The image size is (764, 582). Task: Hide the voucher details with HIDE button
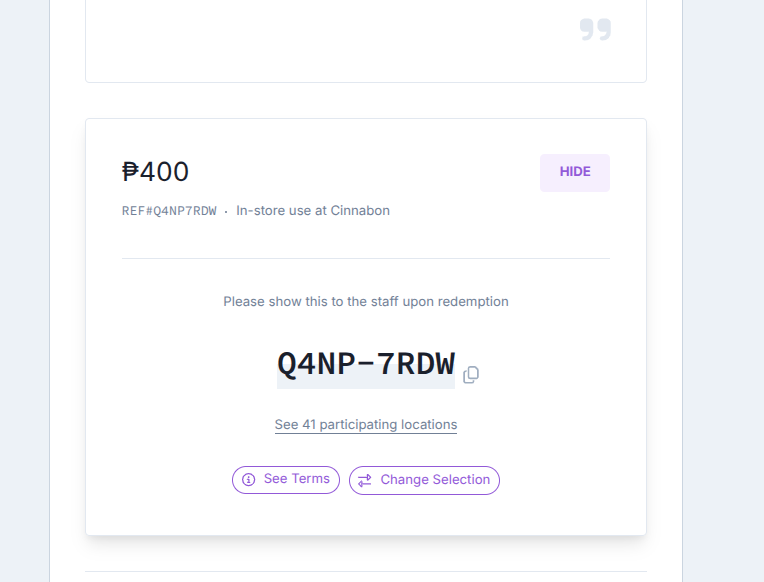[x=575, y=173]
